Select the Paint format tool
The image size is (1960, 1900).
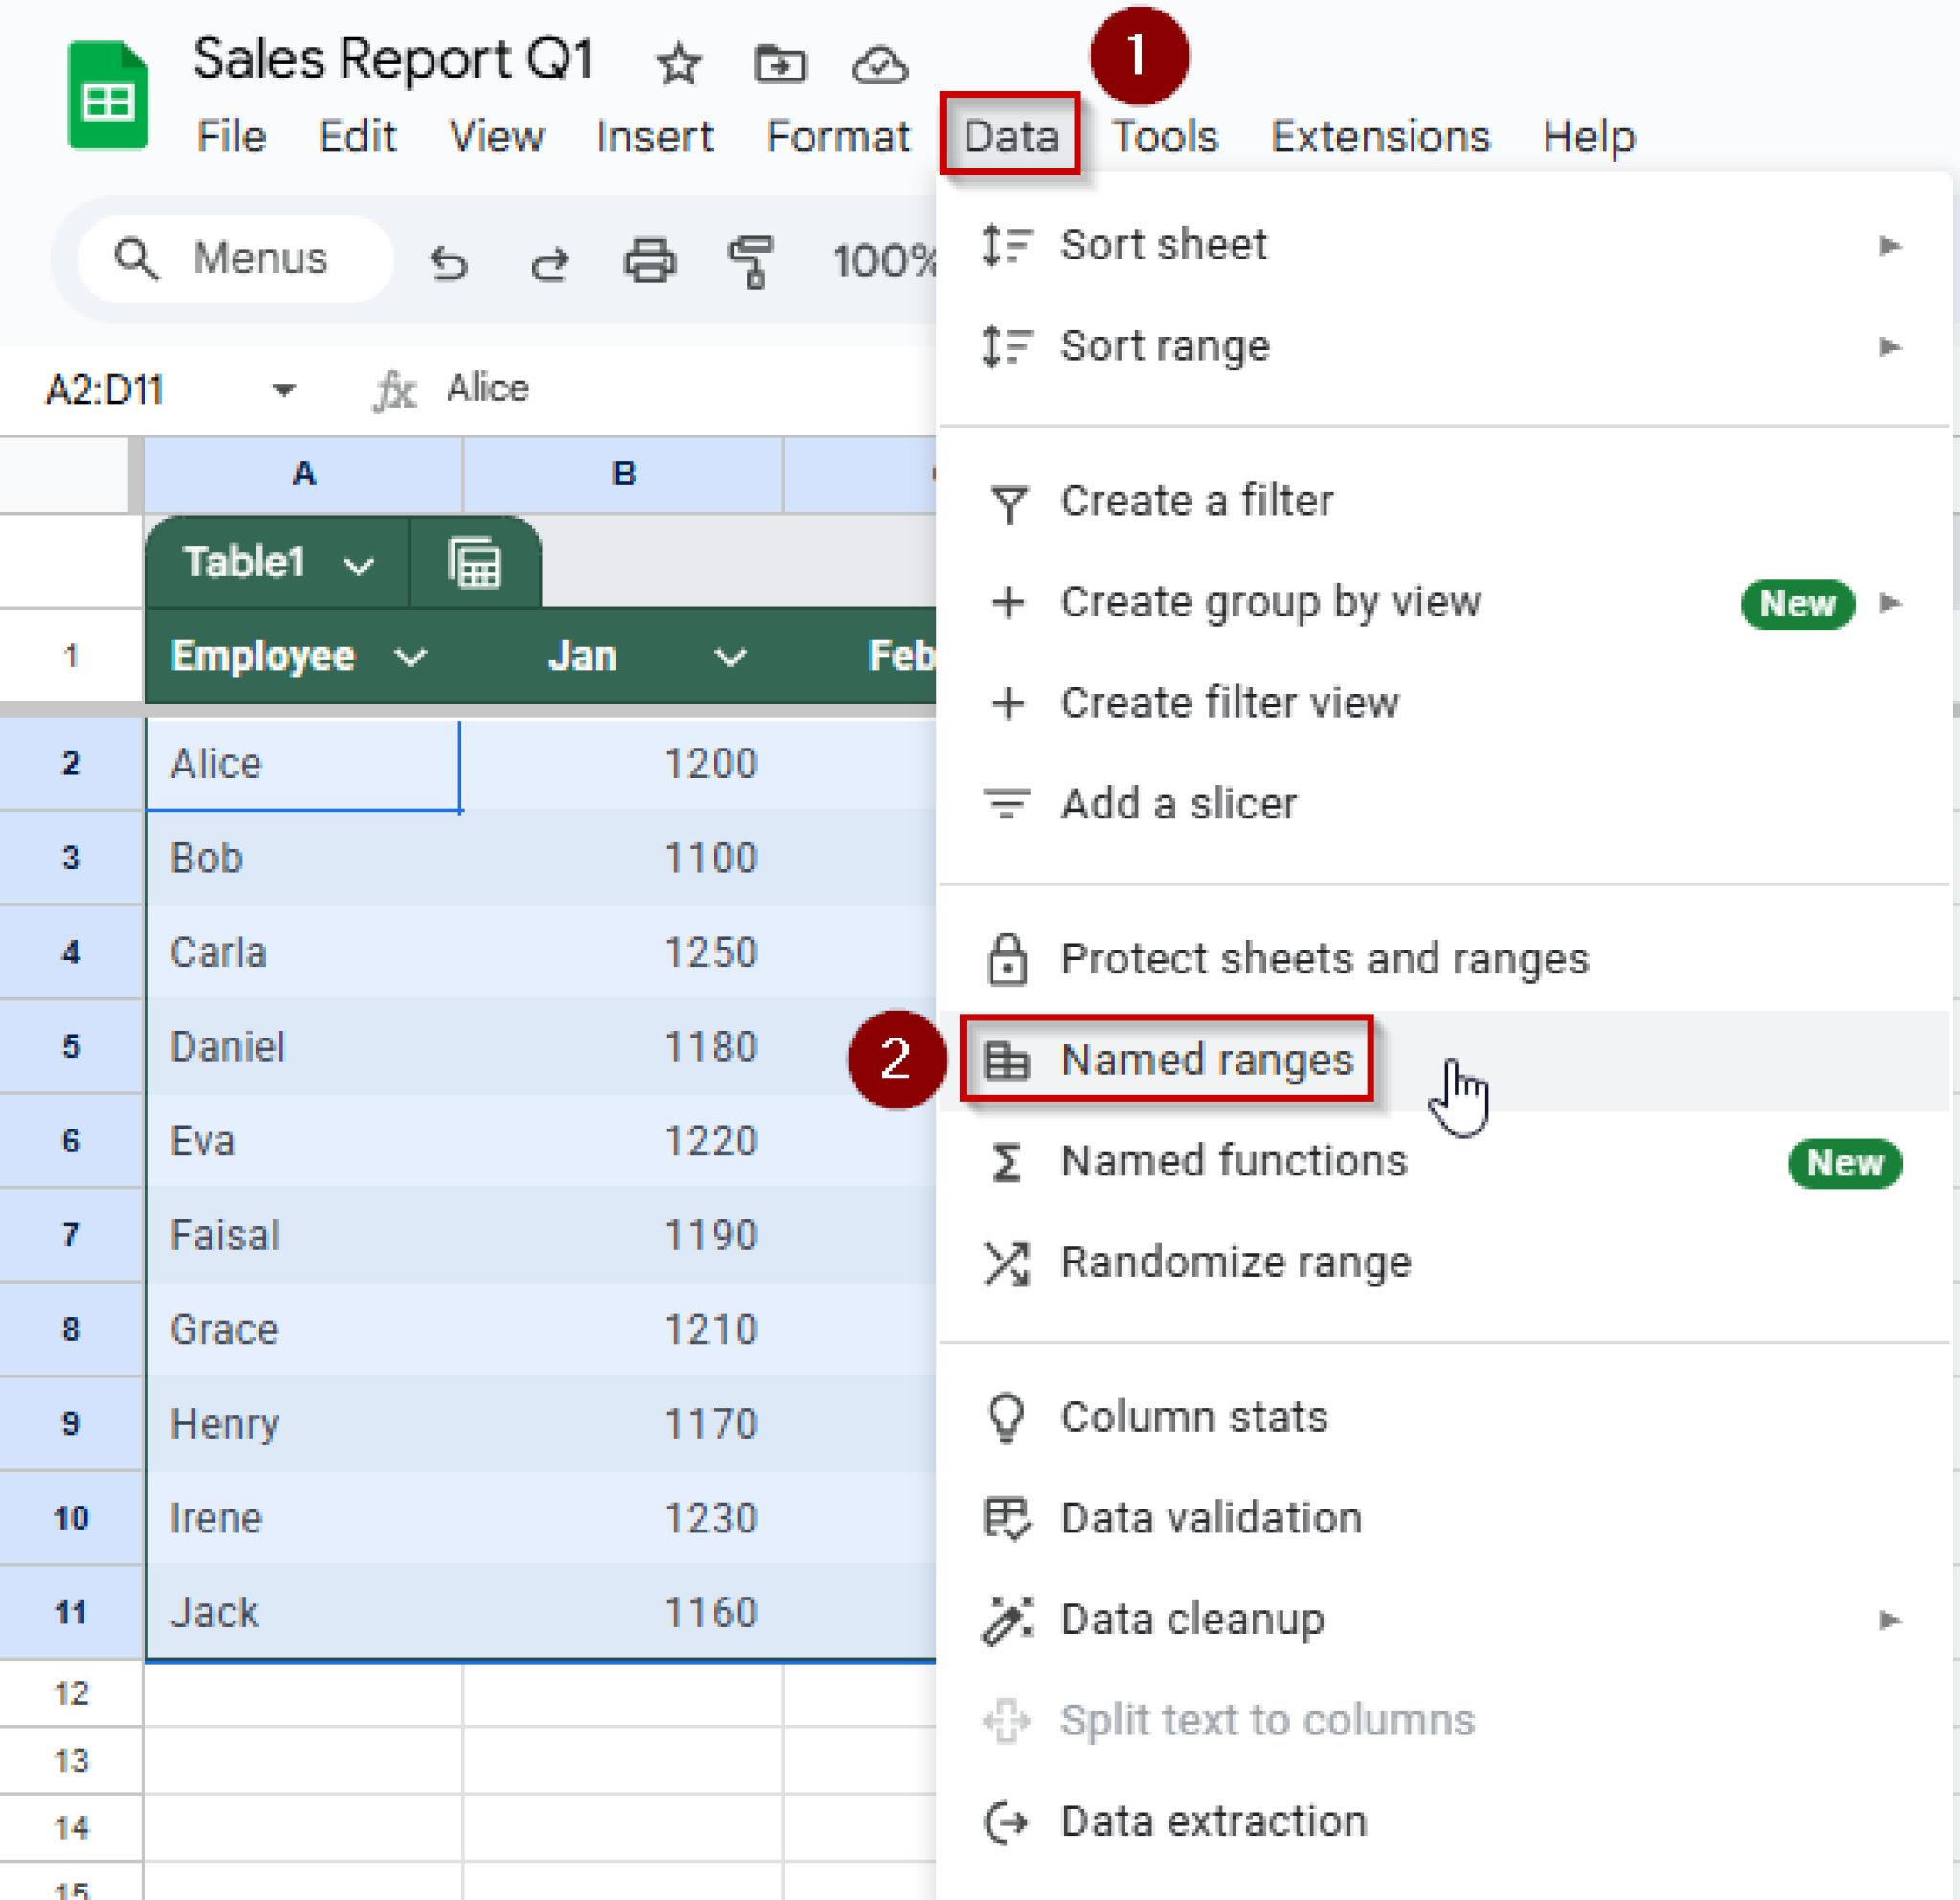(751, 261)
